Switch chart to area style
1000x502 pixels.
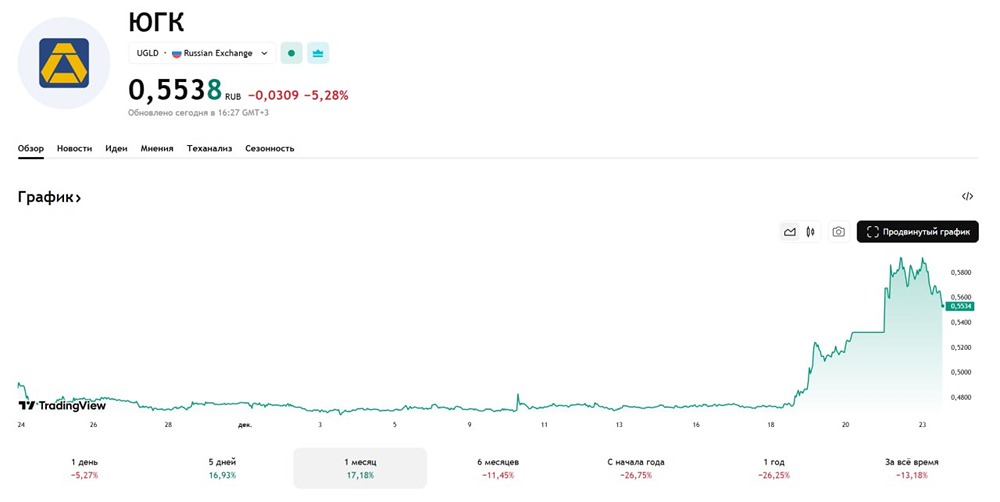click(790, 232)
